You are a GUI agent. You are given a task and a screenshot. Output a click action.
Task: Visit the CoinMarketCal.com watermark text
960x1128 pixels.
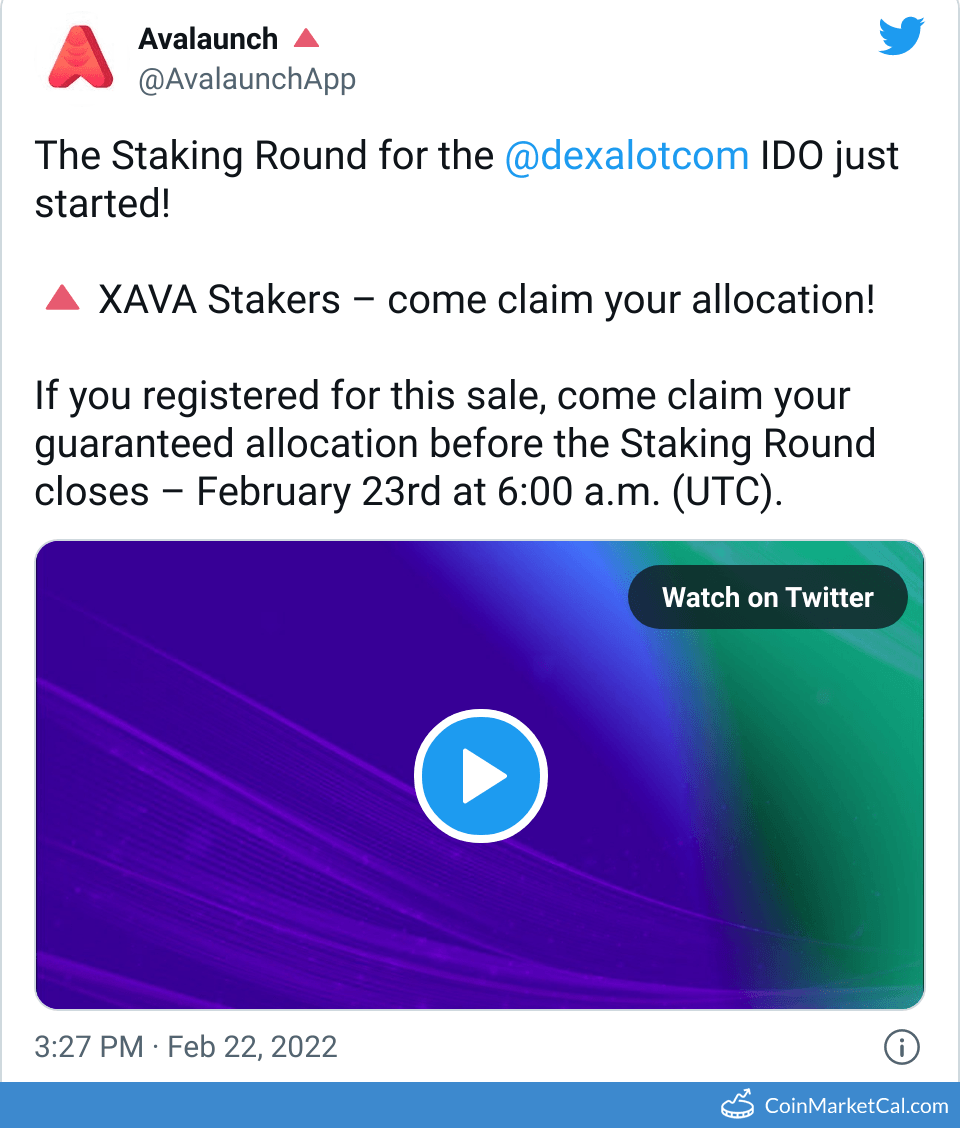[x=856, y=1105]
